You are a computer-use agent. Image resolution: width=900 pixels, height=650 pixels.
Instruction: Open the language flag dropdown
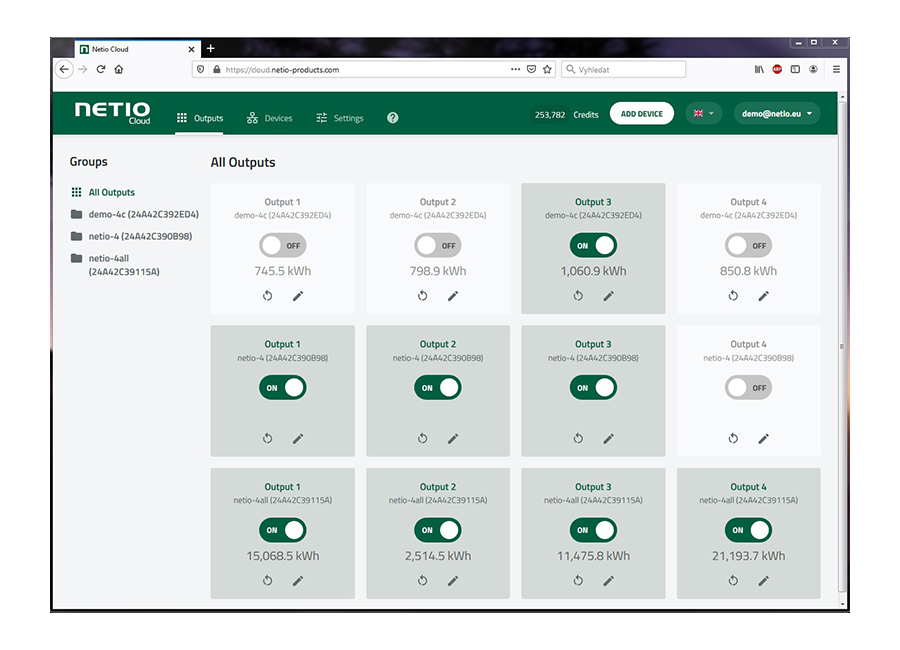coord(700,114)
